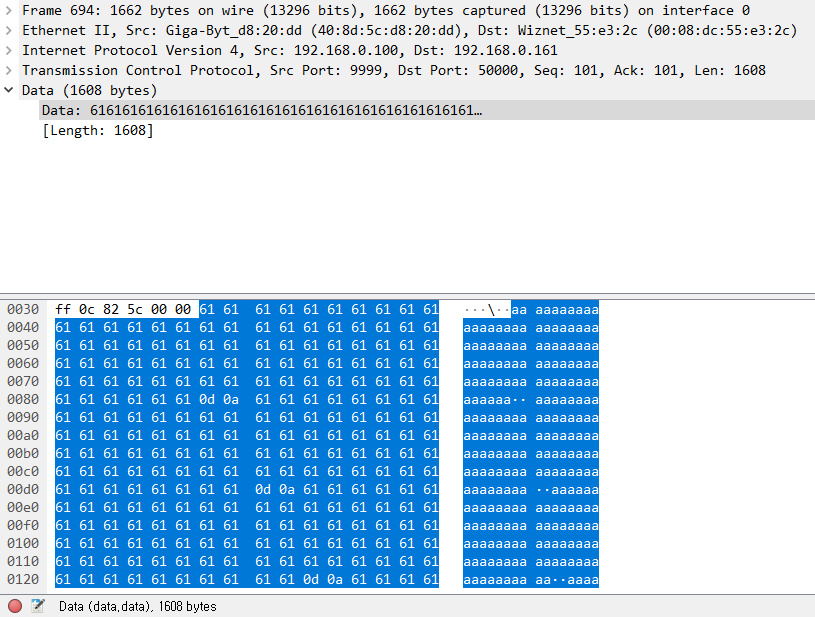Click hex offset 00a0 in bytes pane

(23, 436)
